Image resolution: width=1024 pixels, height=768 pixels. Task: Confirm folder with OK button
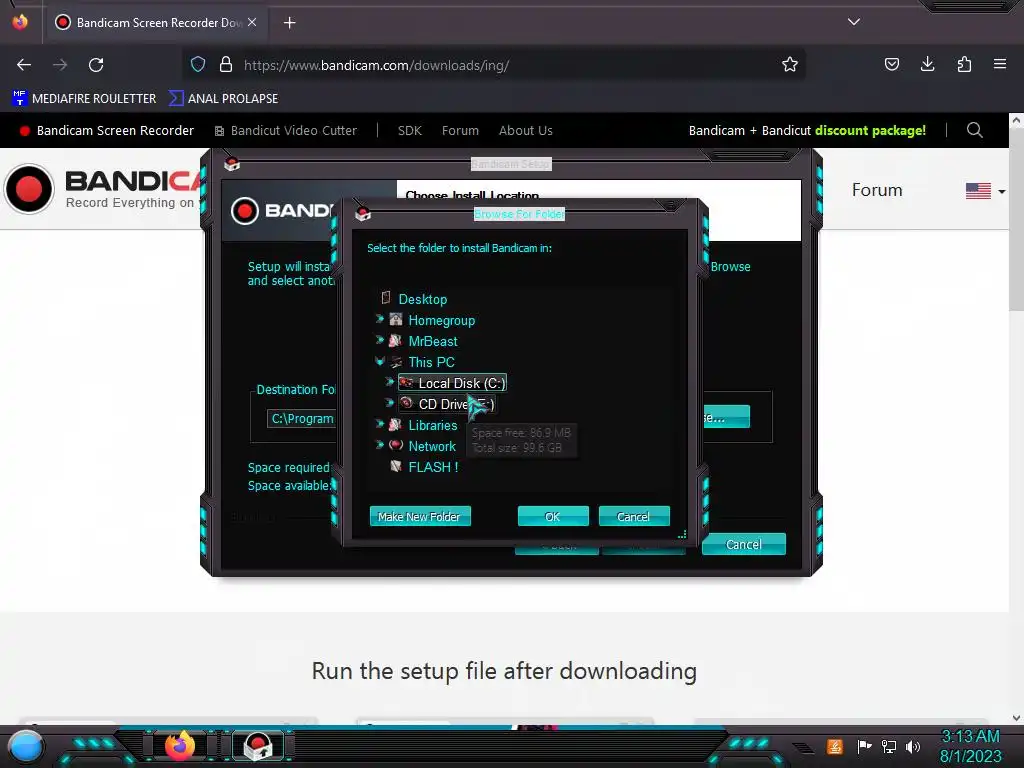pyautogui.click(x=553, y=517)
